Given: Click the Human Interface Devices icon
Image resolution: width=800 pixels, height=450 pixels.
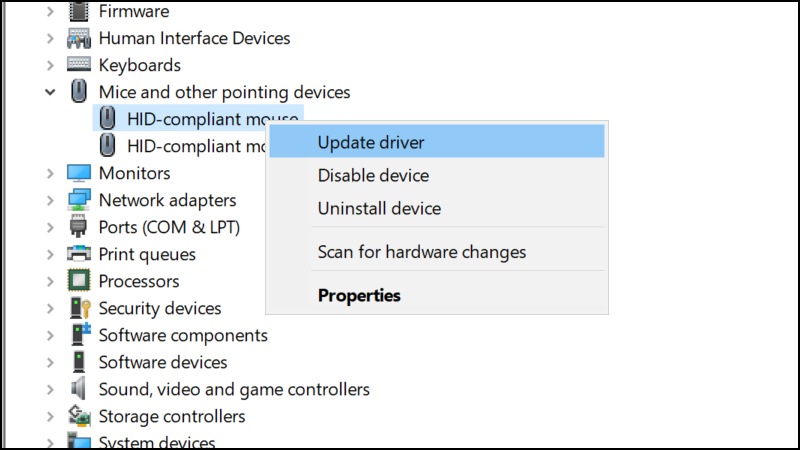Looking at the screenshot, I should [79, 39].
